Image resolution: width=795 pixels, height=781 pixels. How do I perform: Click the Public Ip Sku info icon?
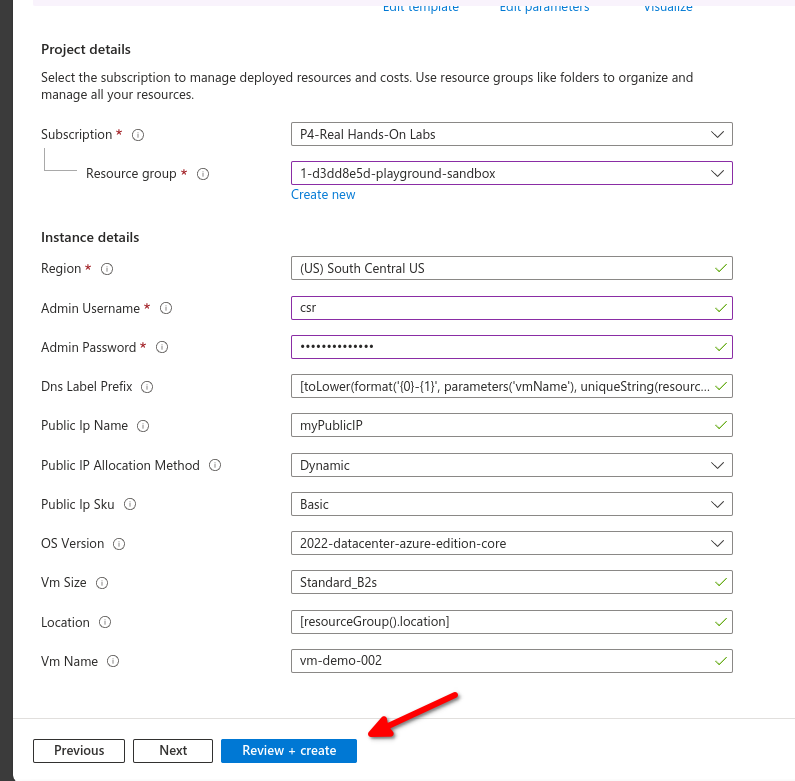tap(130, 505)
